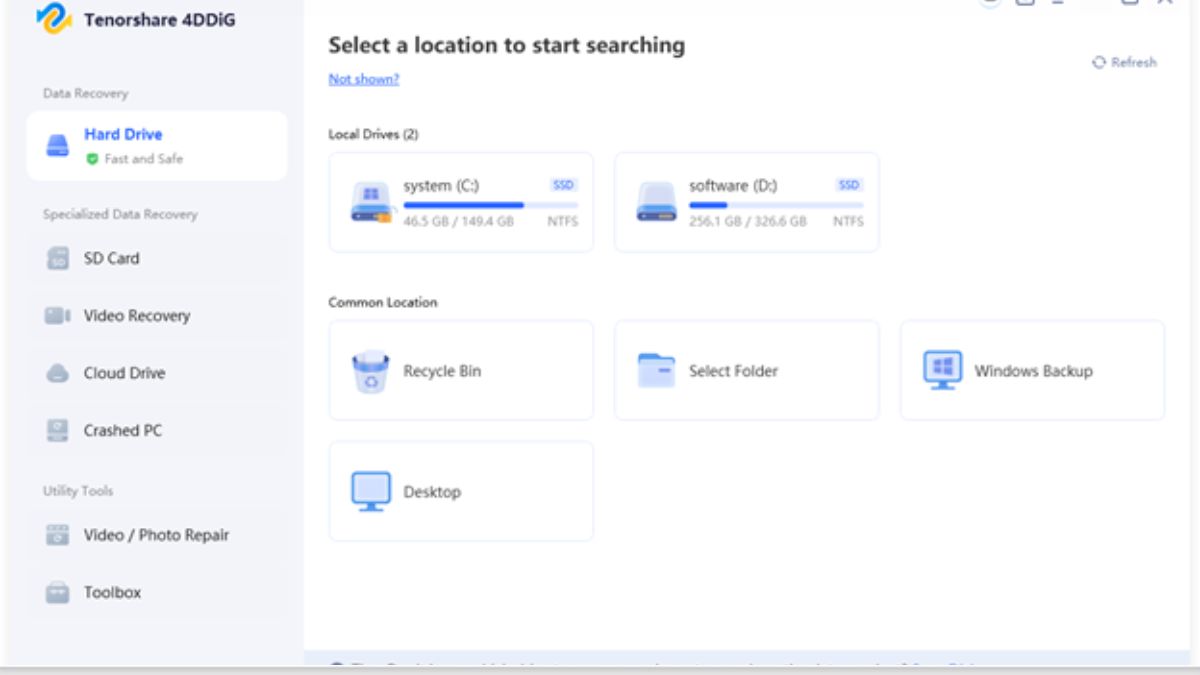Screen dimensions: 1200x675
Task: Click the 46.5 GB / 149.4 GB text
Action: [x=458, y=222]
